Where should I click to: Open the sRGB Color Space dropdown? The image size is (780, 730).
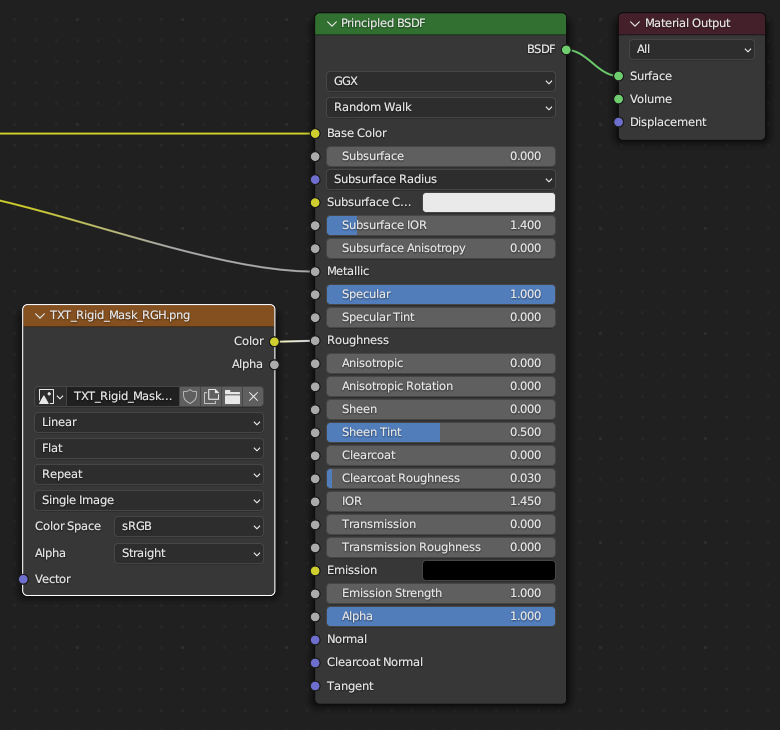point(188,526)
